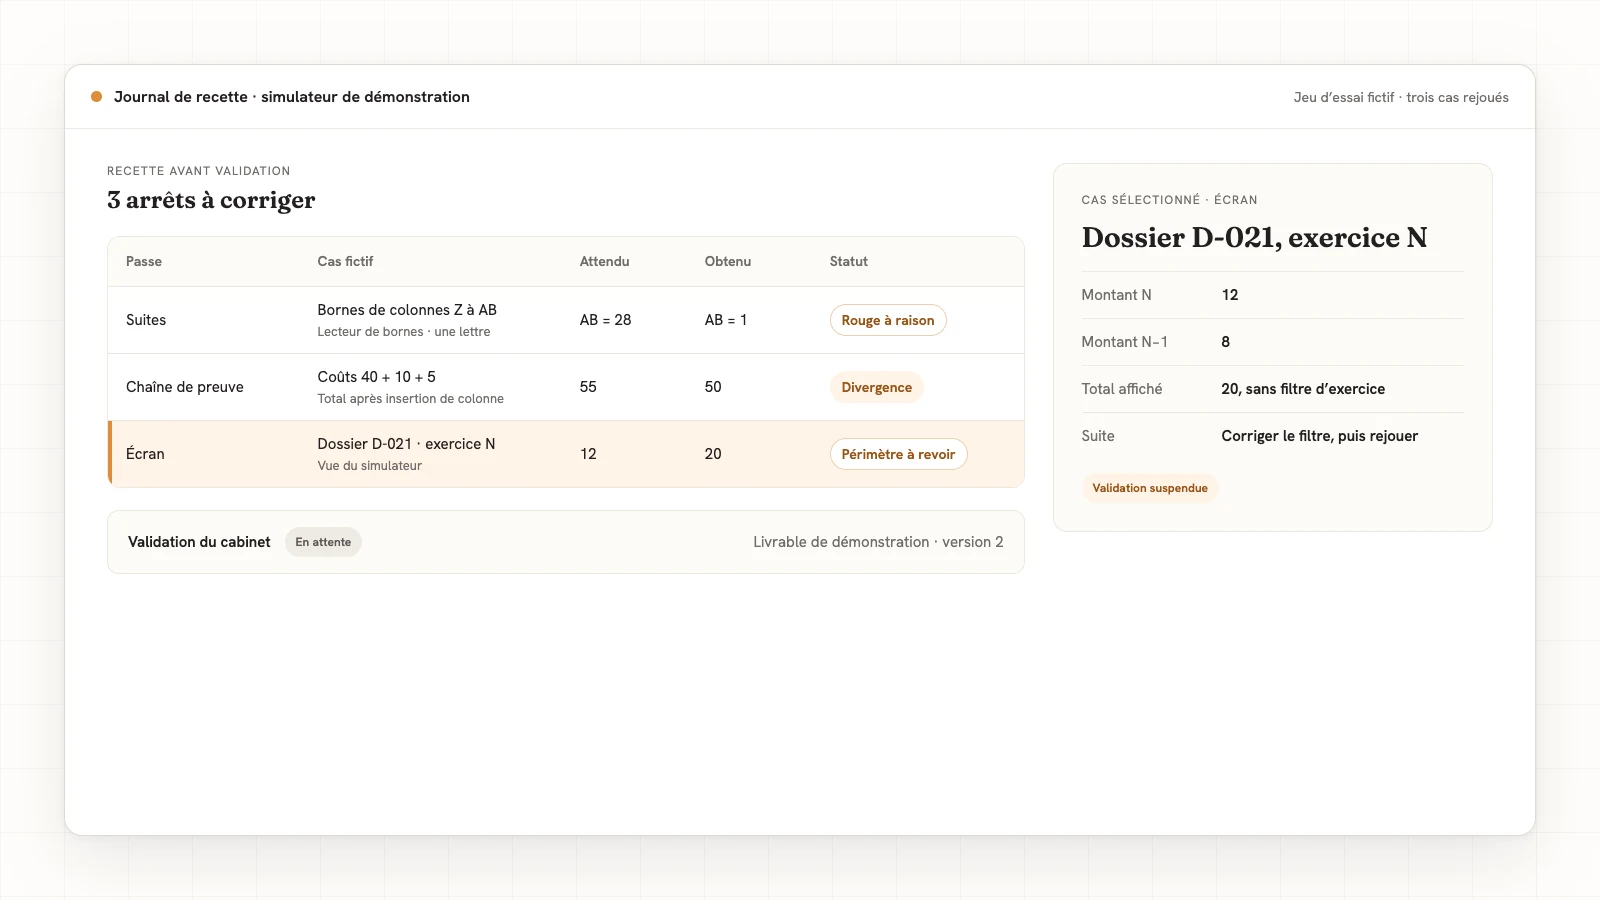Click the 'Obtenu' column header

click(727, 261)
